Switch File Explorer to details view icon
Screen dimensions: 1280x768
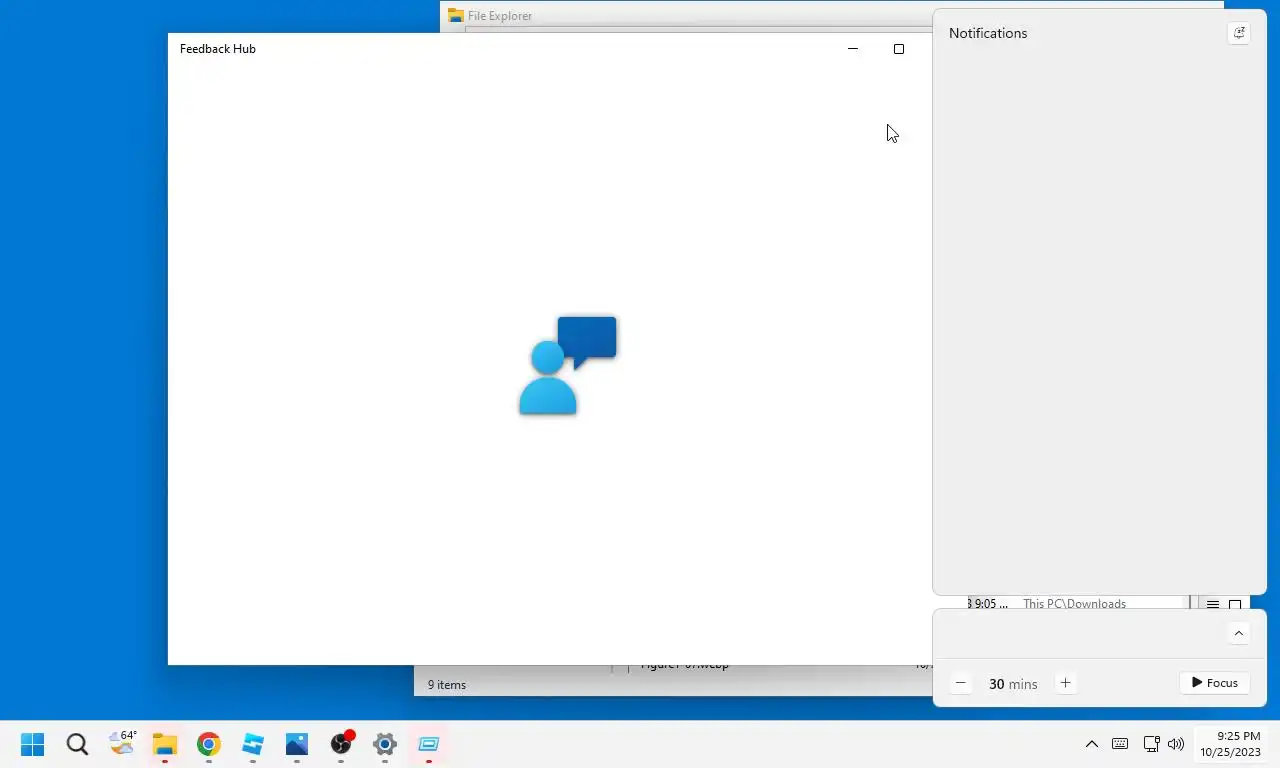click(1212, 604)
